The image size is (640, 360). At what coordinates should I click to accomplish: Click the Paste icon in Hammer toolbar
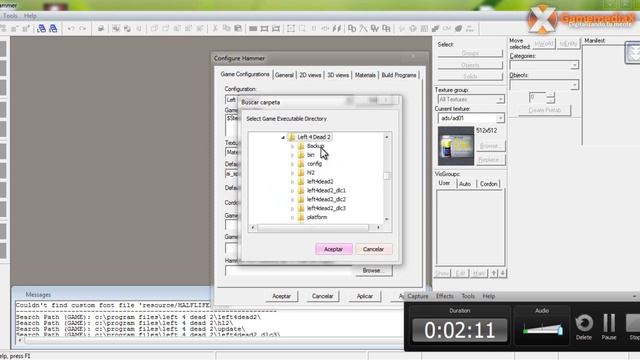pyautogui.click(x=238, y=29)
